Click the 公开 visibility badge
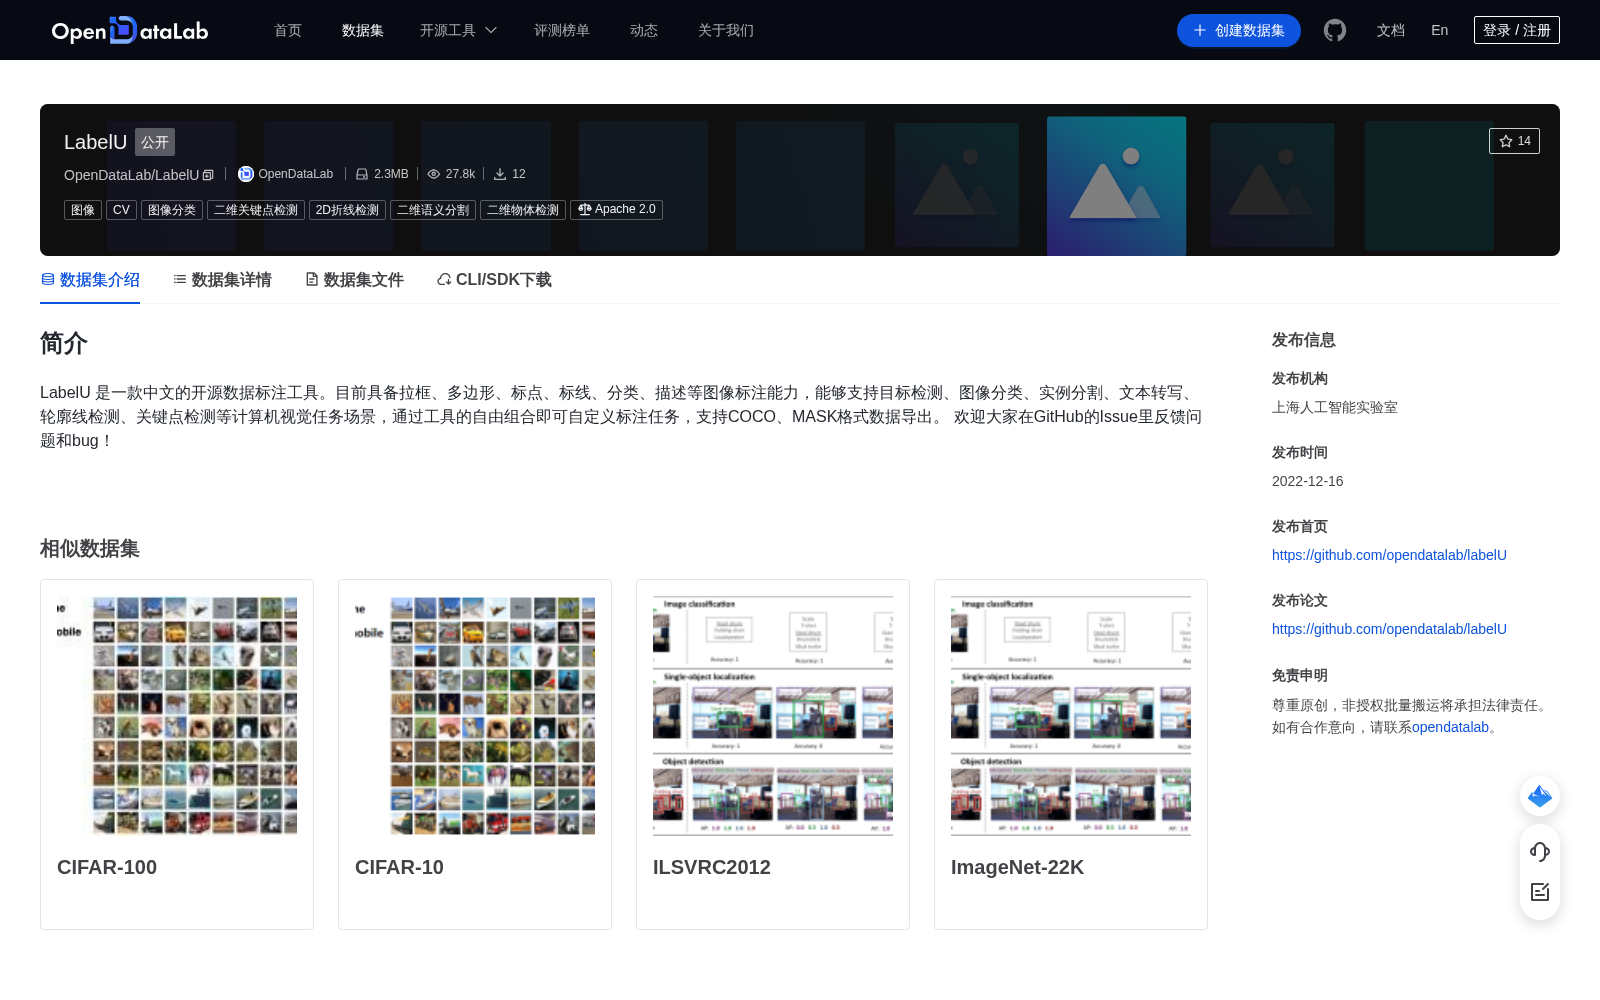The width and height of the screenshot is (1600, 1000). (x=155, y=142)
